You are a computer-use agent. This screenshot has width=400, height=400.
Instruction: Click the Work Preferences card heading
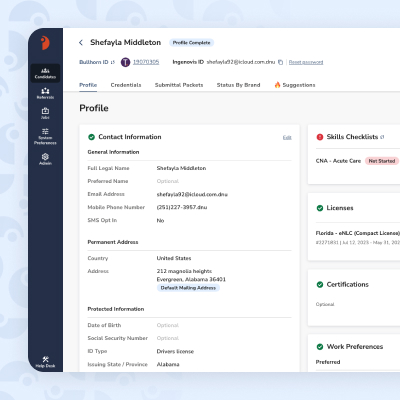pyautogui.click(x=355, y=347)
